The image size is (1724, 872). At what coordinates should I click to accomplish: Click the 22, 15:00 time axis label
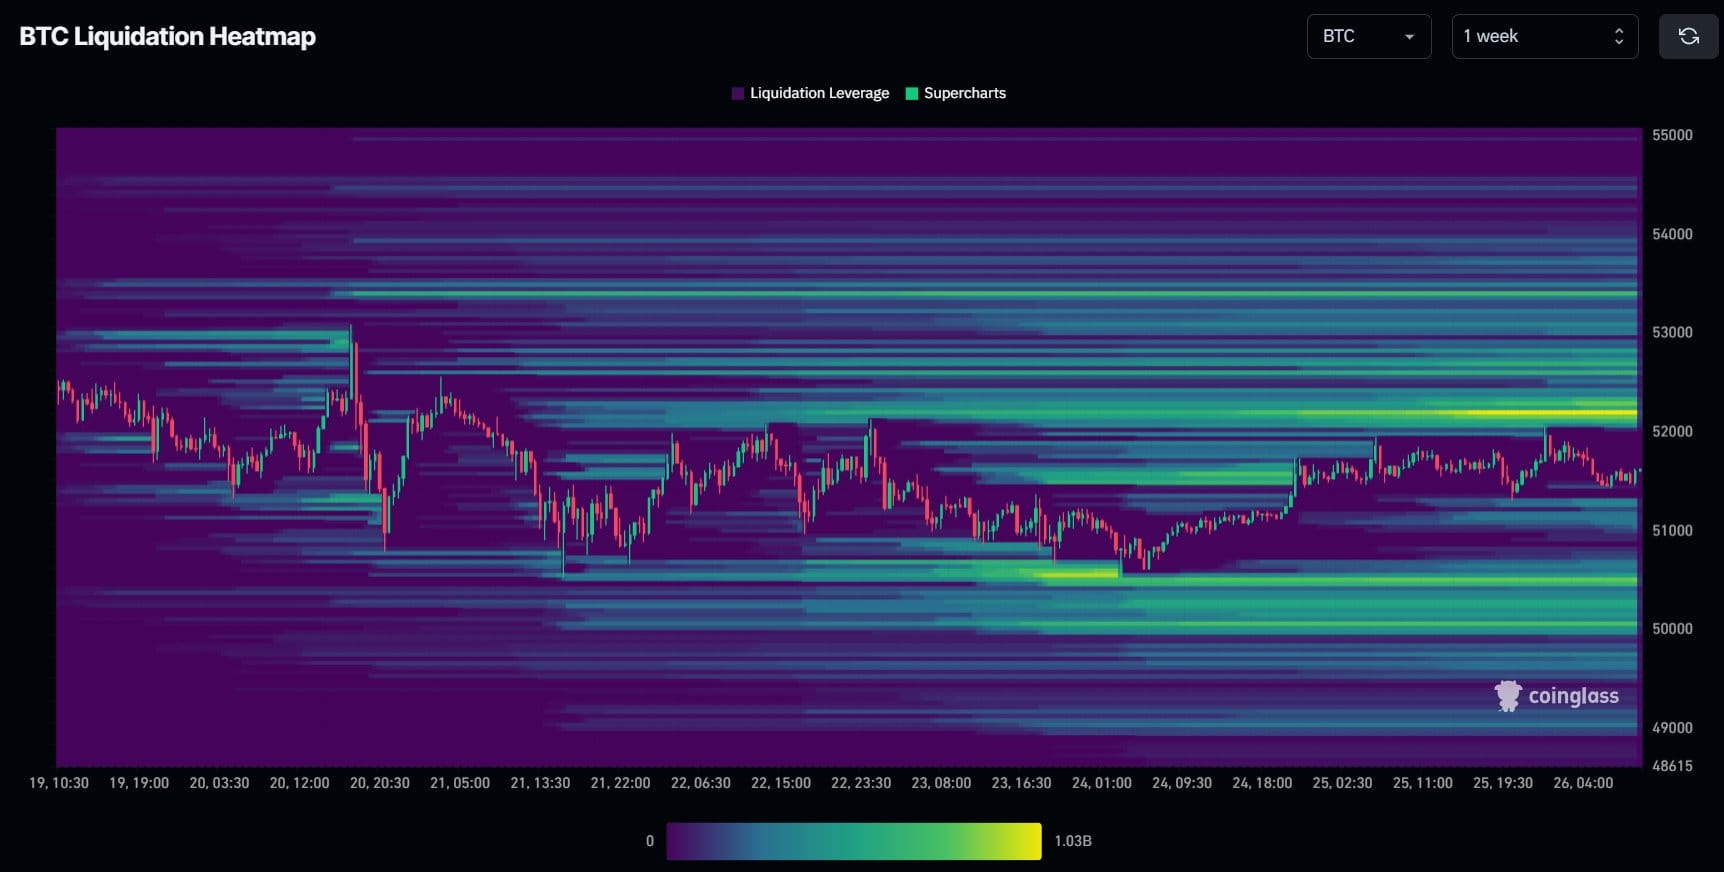pyautogui.click(x=781, y=783)
